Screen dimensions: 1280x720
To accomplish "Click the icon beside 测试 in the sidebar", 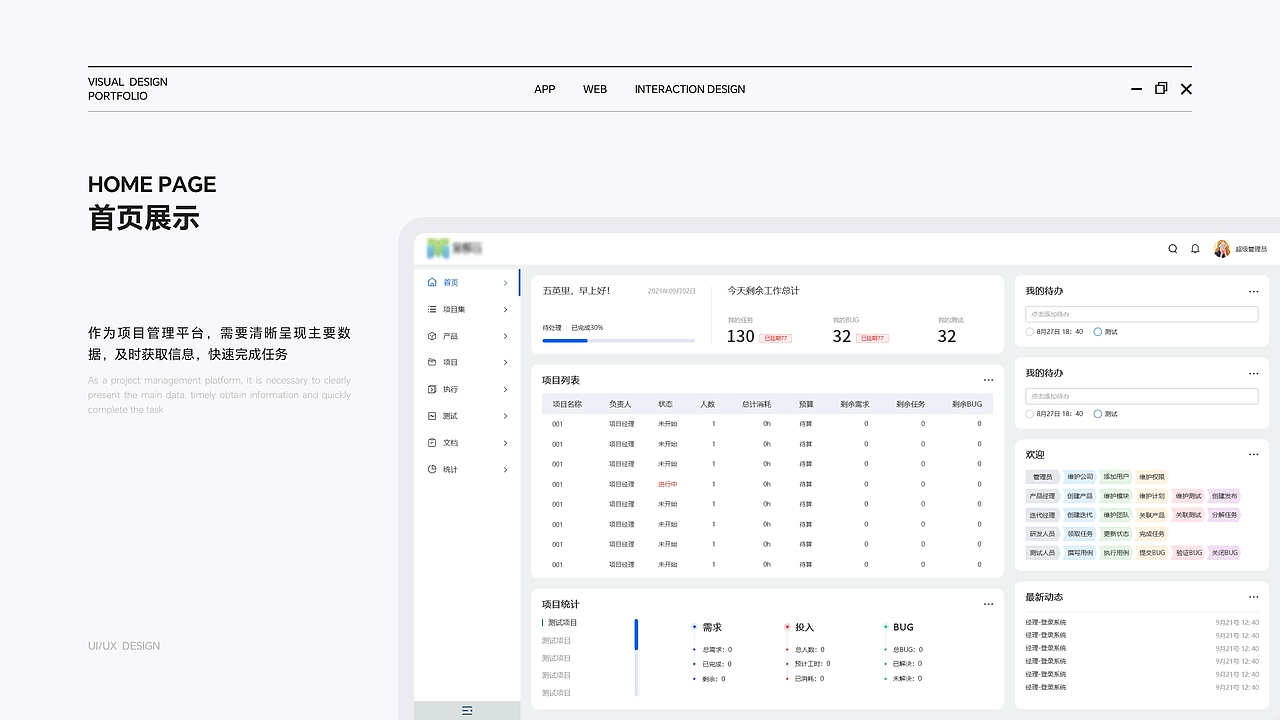I will [x=432, y=416].
